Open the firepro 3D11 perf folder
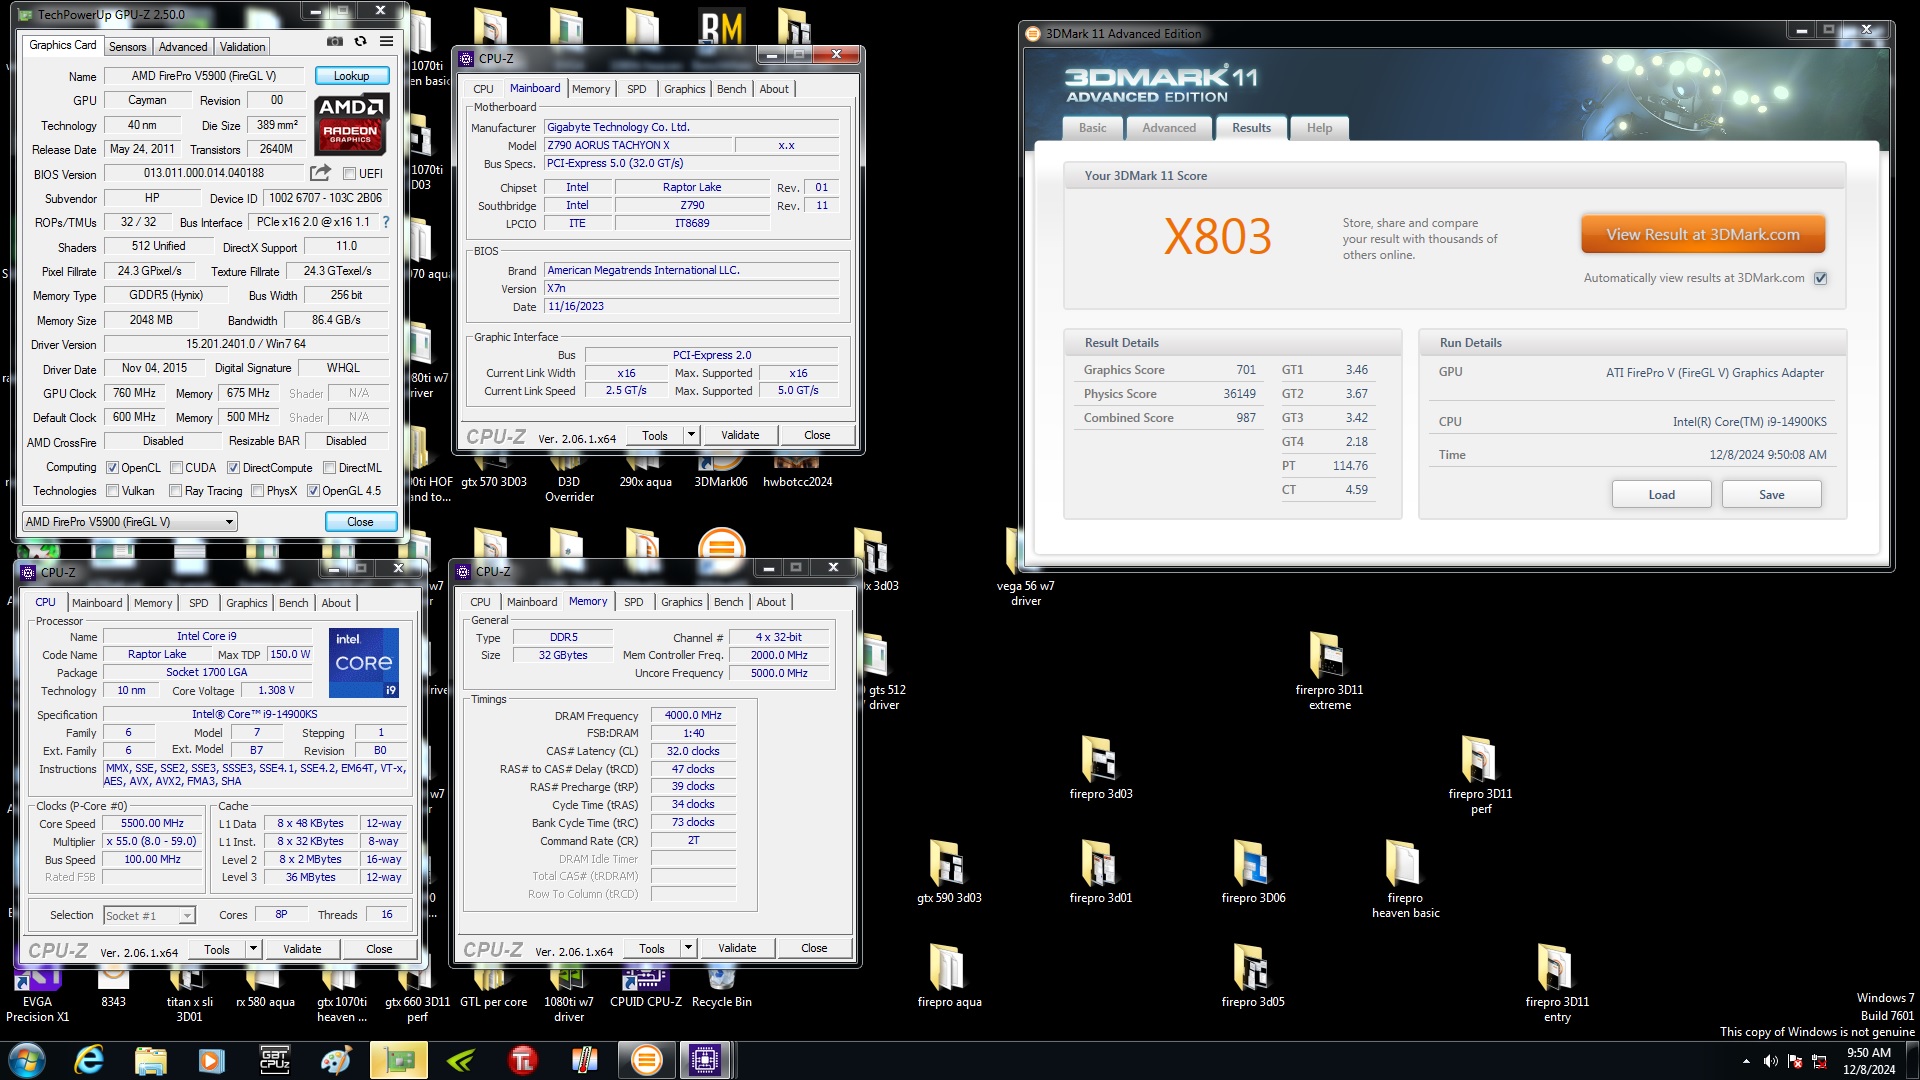The height and width of the screenshot is (1080, 1920). [1480, 774]
